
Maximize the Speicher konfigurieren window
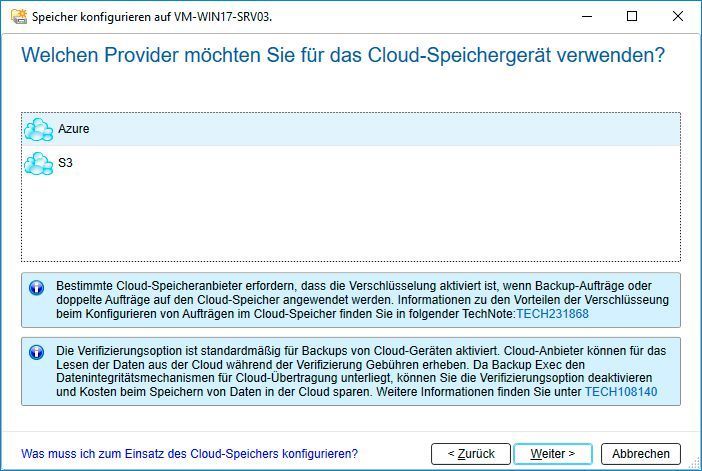click(632, 17)
